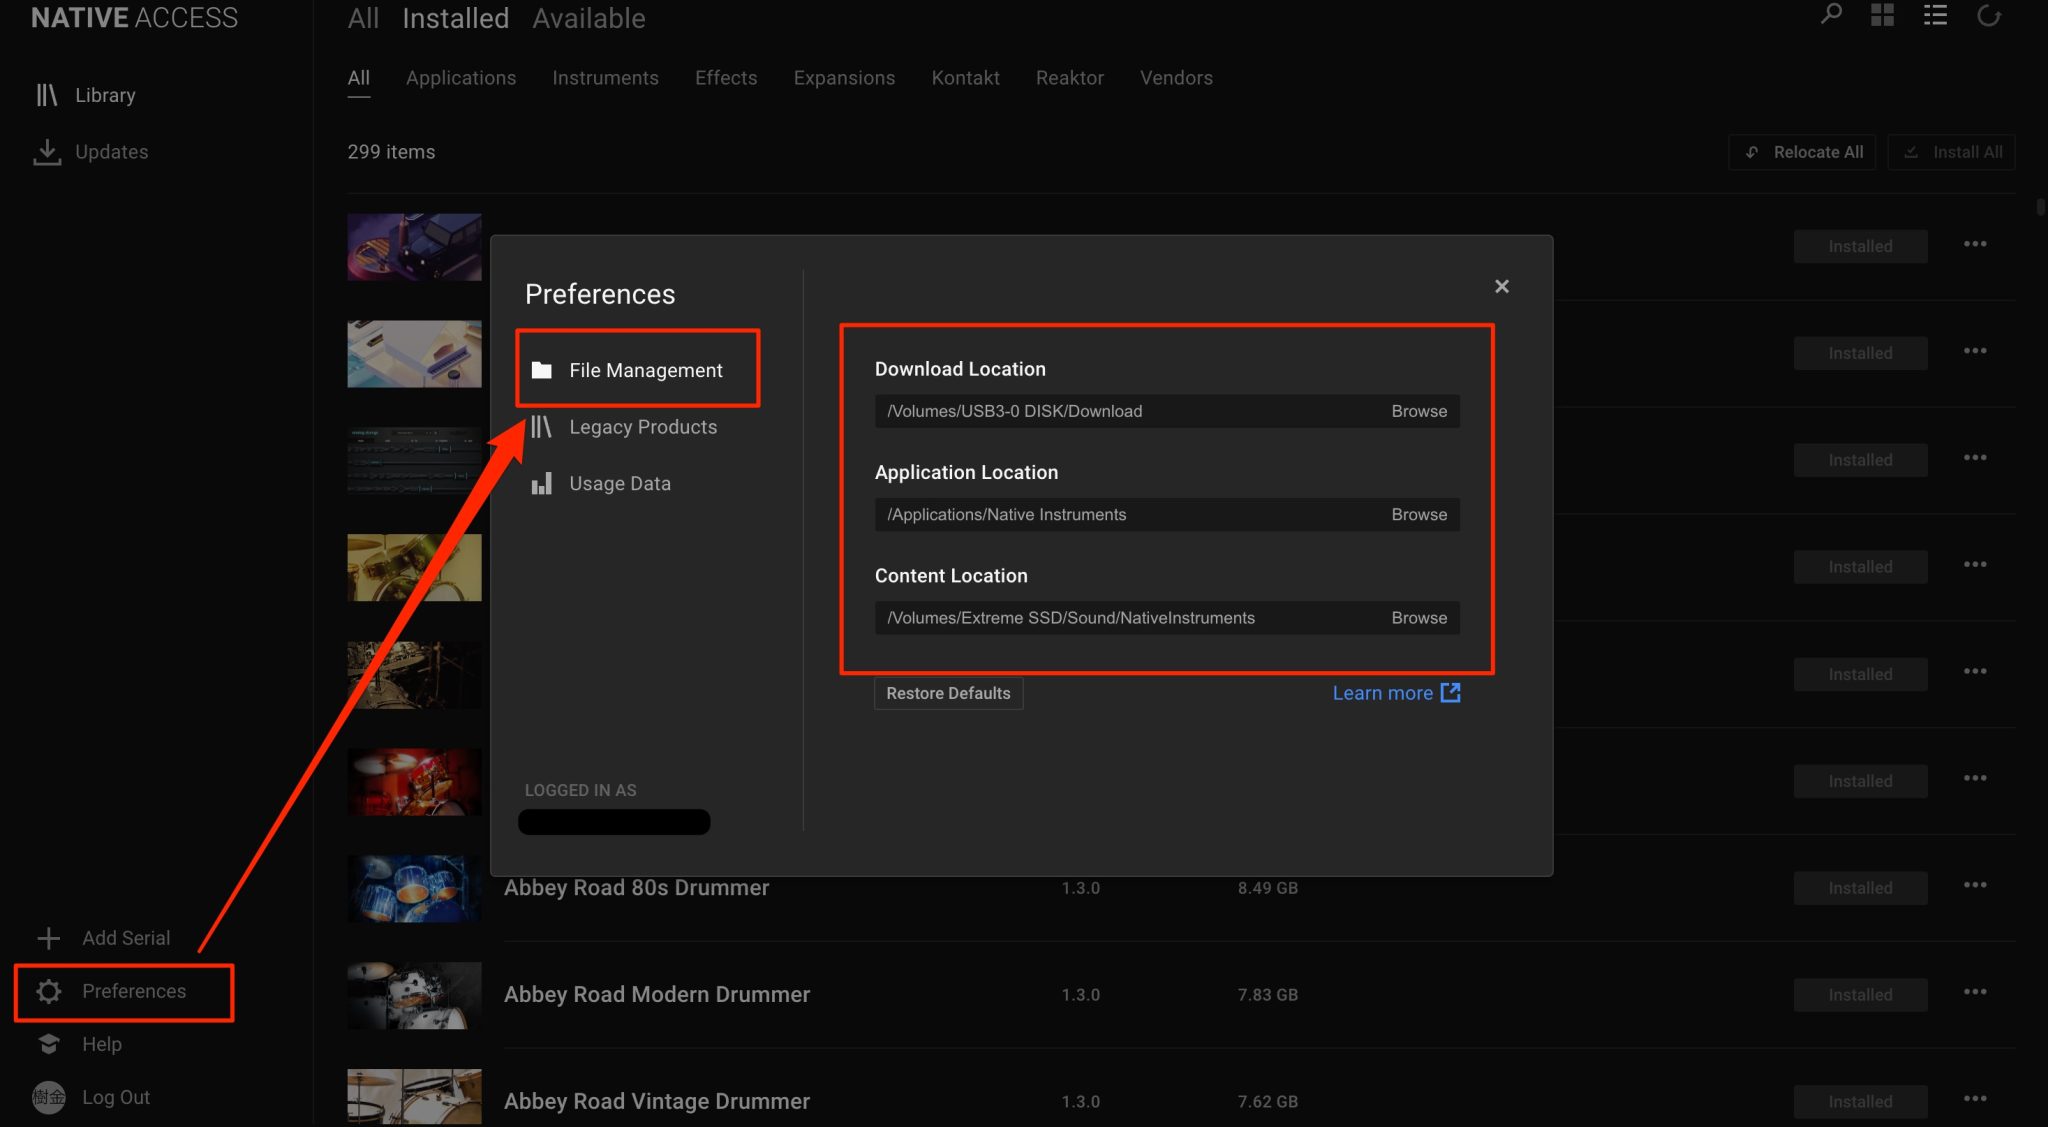Image resolution: width=2048 pixels, height=1127 pixels.
Task: Switch to grid view using the tiles icon
Action: click(x=1883, y=15)
